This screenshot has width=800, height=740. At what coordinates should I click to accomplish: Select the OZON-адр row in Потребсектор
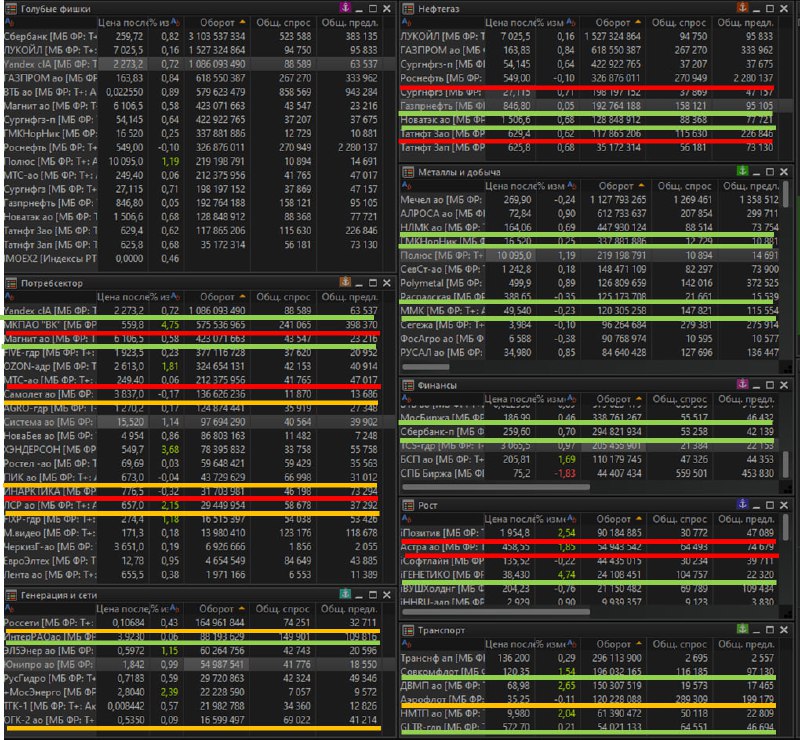pyautogui.click(x=199, y=366)
